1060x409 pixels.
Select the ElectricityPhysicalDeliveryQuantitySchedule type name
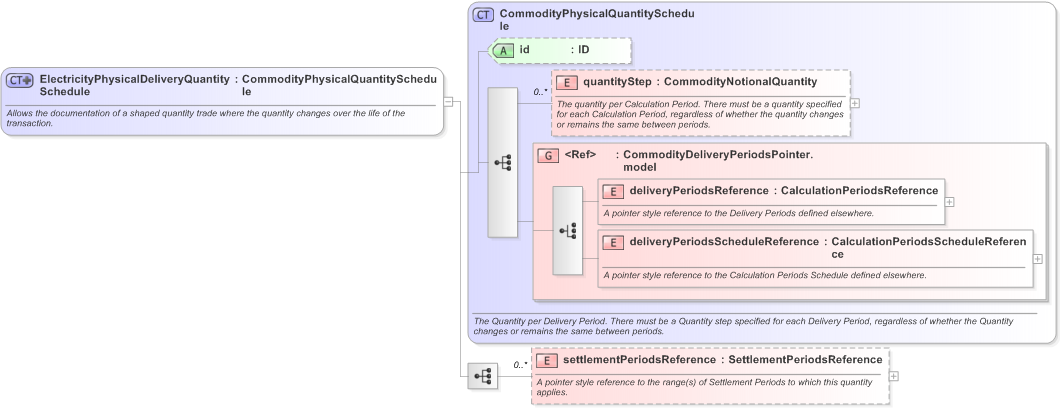(135, 85)
